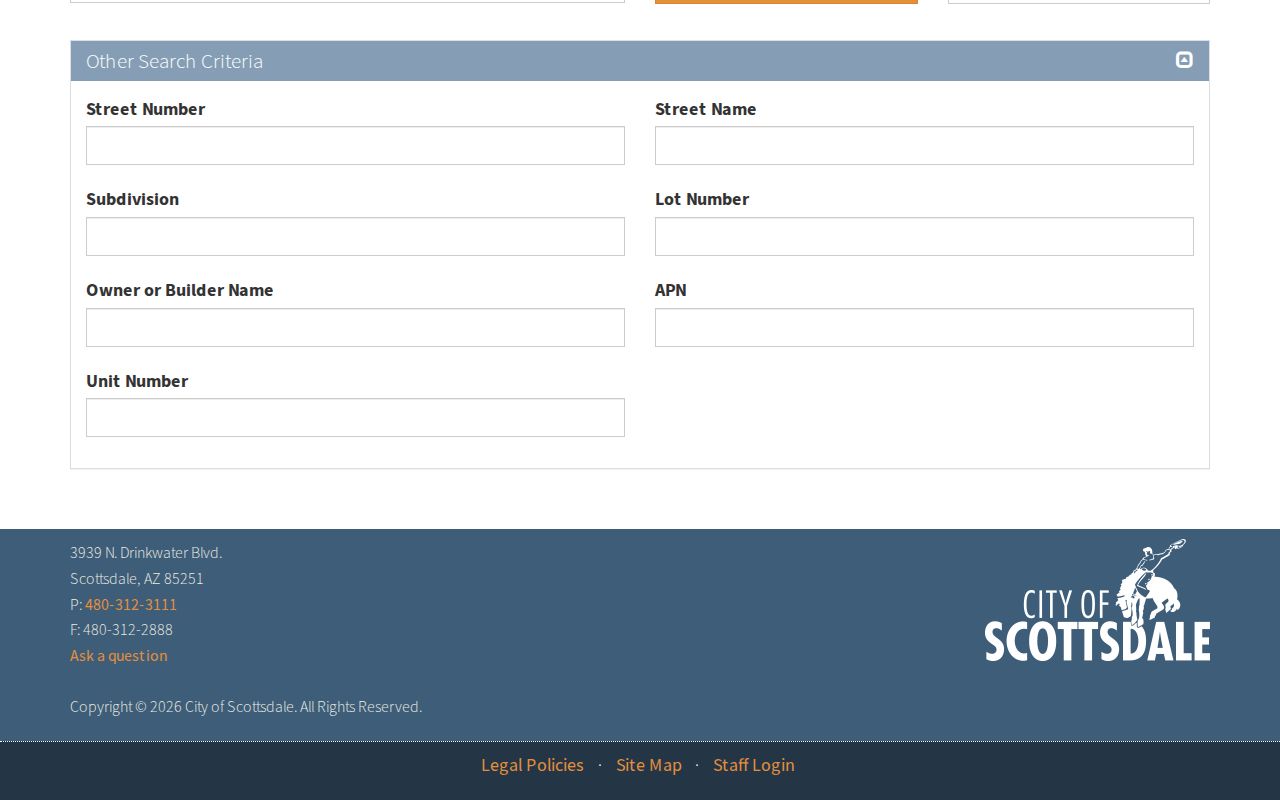This screenshot has height=800, width=1280.
Task: Click the fax number text 480-312-2888
Action: (x=128, y=630)
